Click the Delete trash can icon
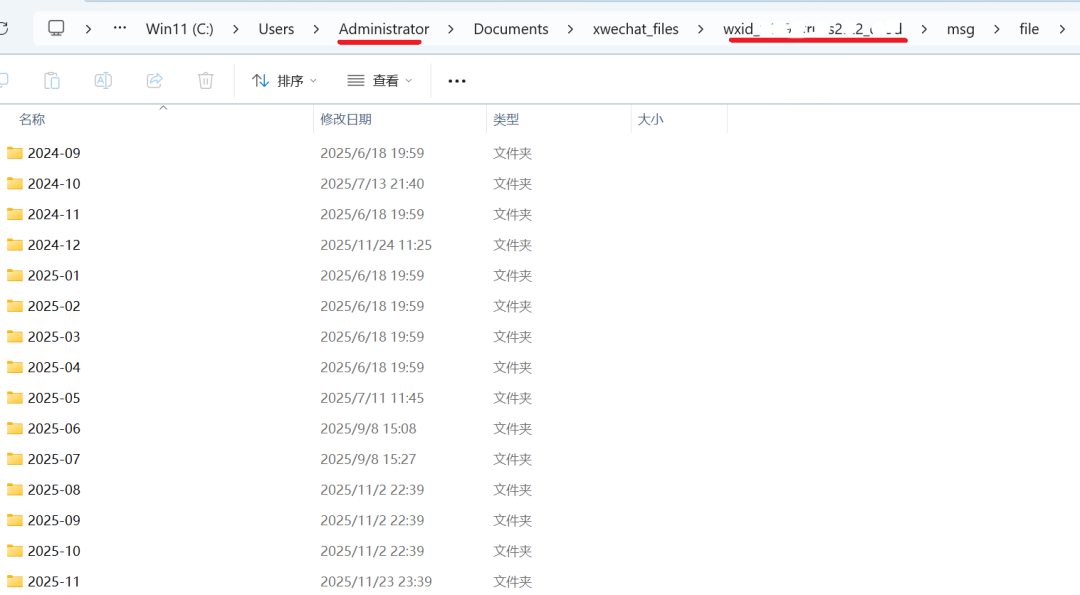Viewport: 1080px width, 595px height. tap(205, 81)
